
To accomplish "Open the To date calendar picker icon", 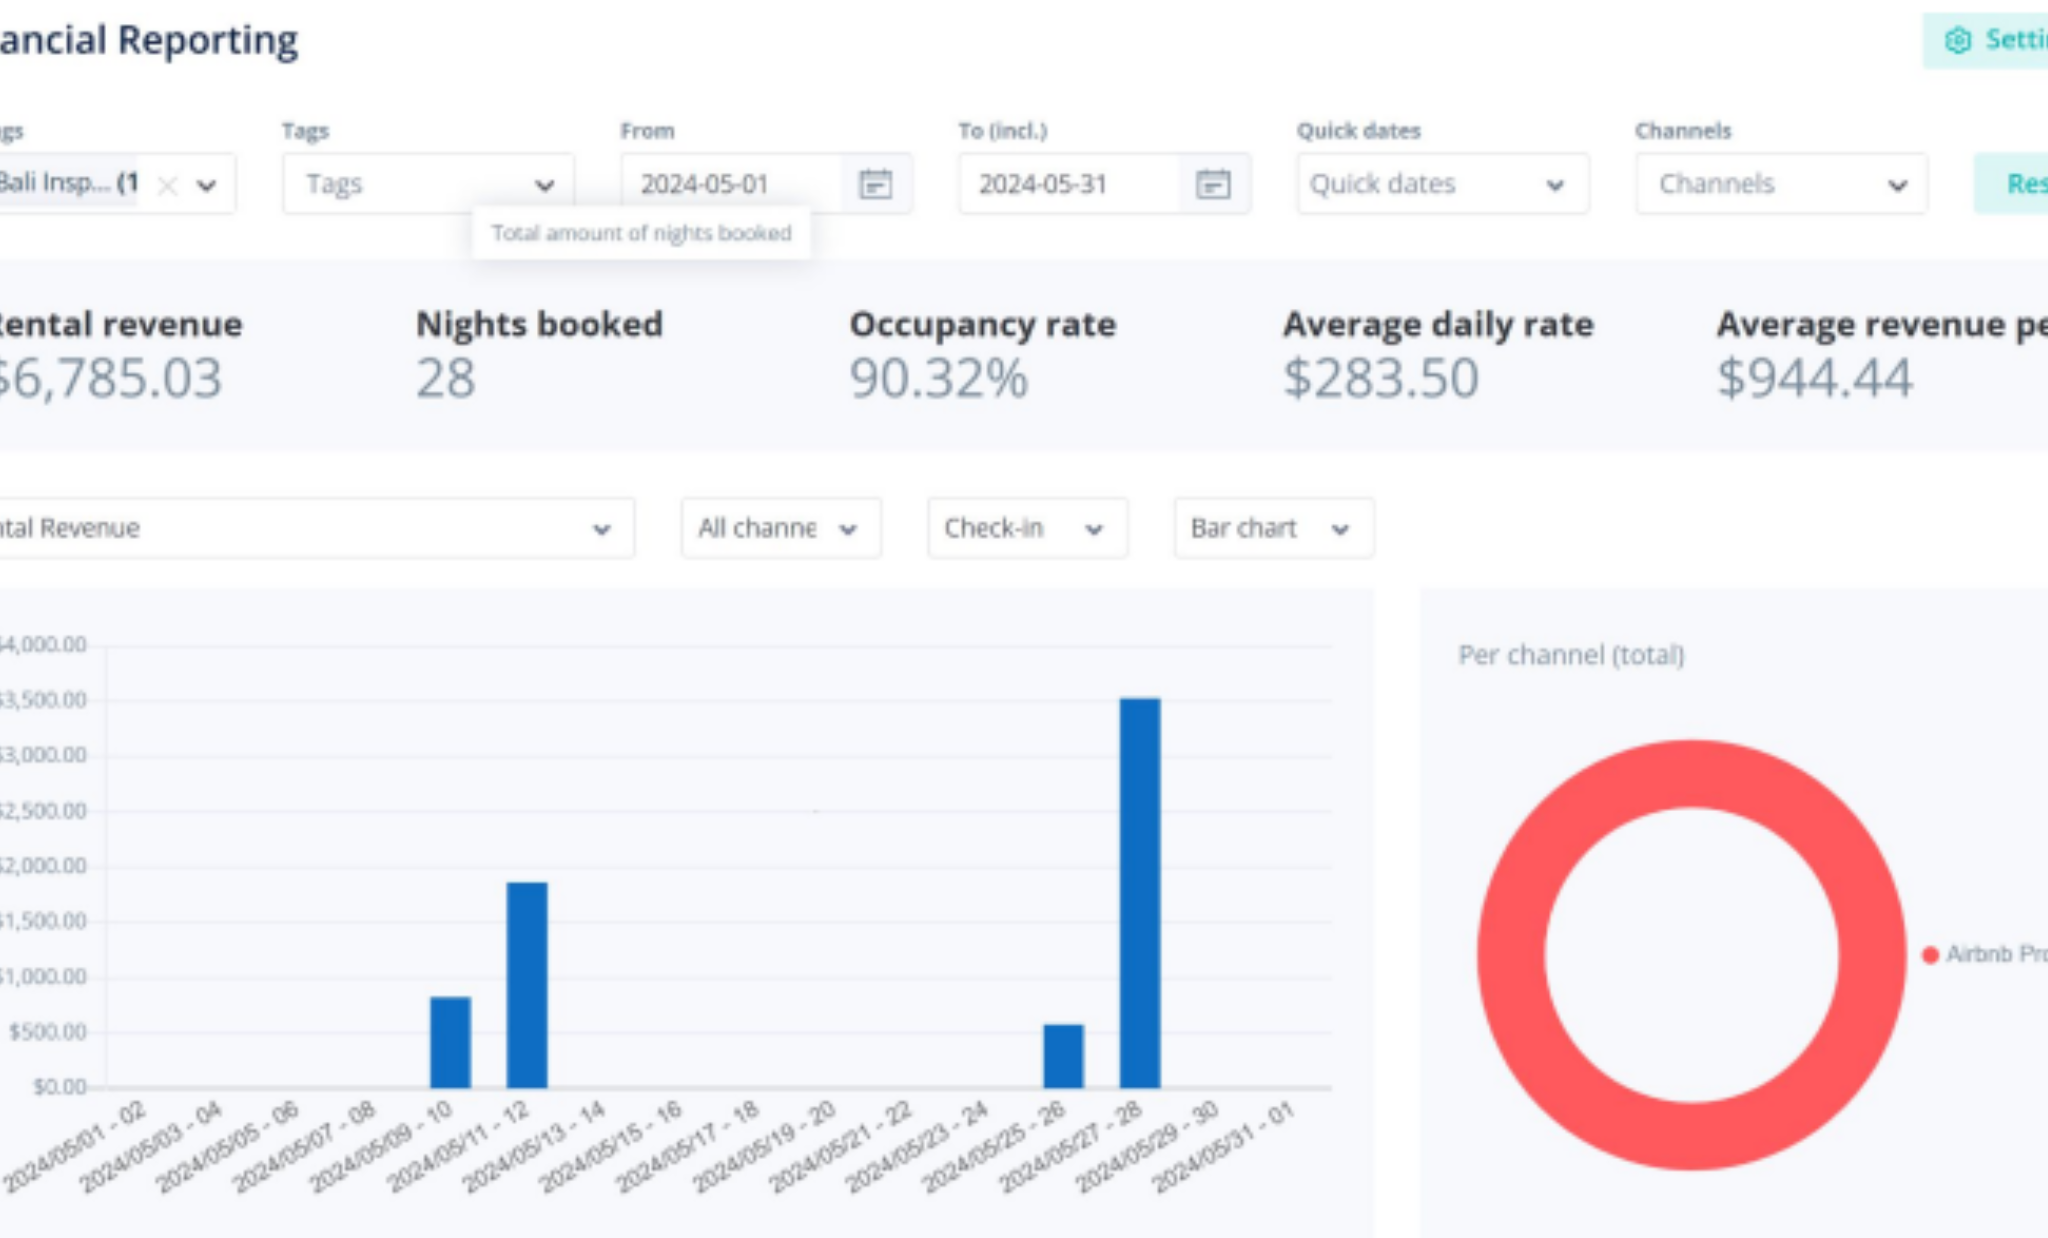I will (x=1213, y=184).
